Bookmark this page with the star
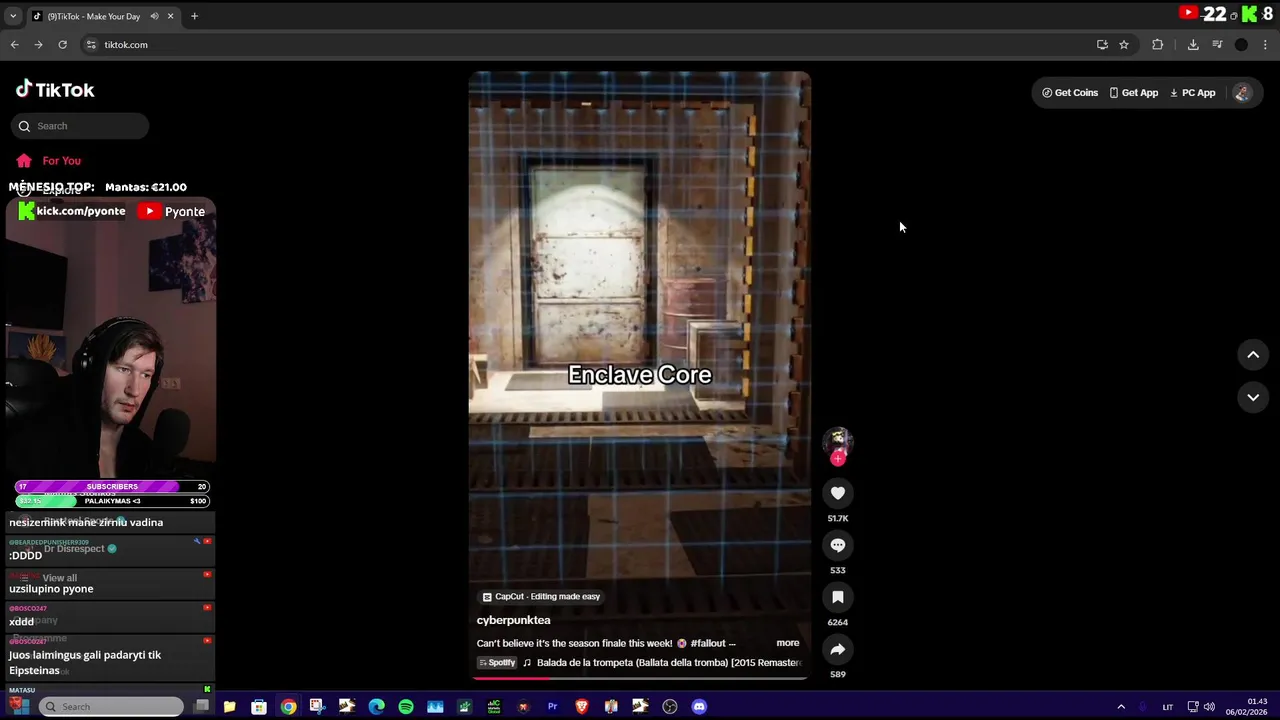 (x=1124, y=44)
